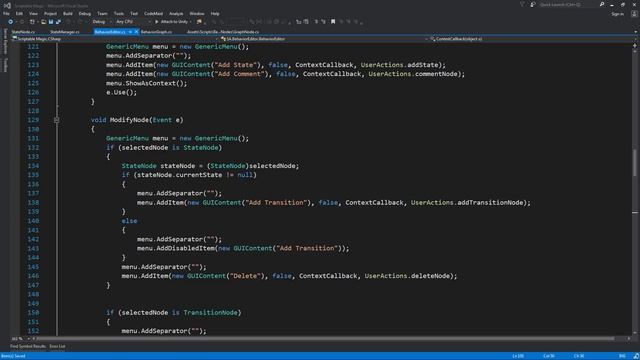640x360 pixels.
Task: Click the Sign in link
Action: [x=618, y=14]
